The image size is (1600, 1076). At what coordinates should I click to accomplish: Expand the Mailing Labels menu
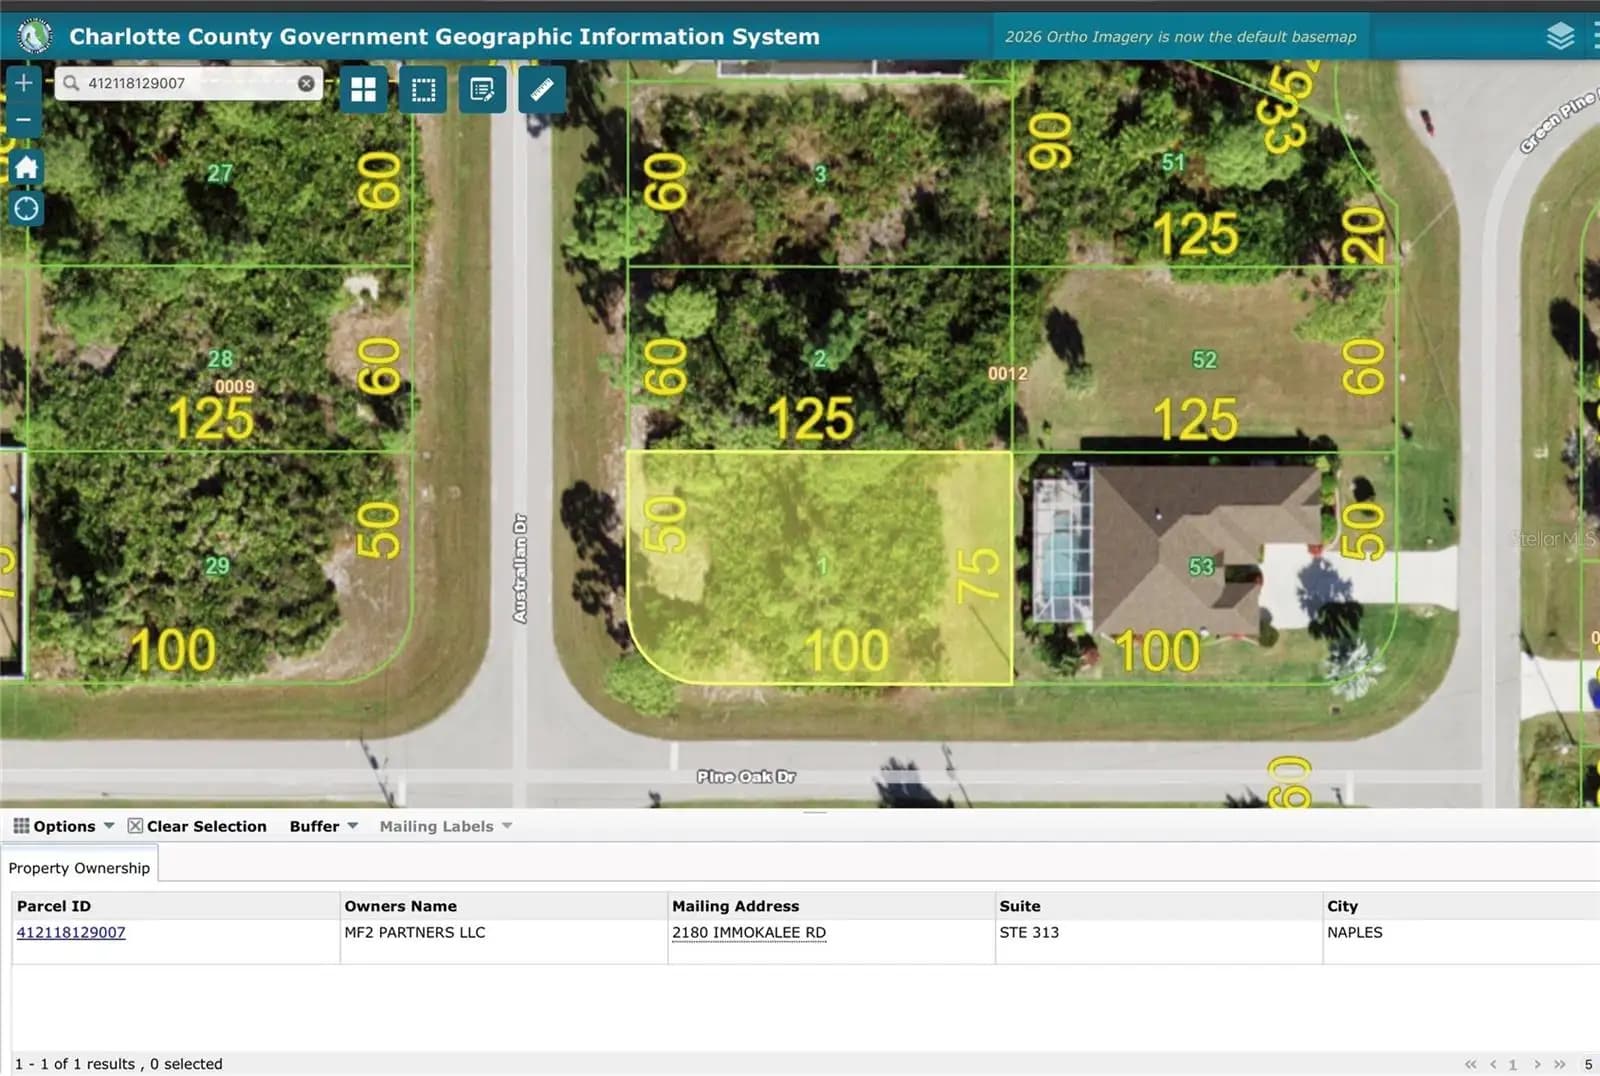coord(446,826)
